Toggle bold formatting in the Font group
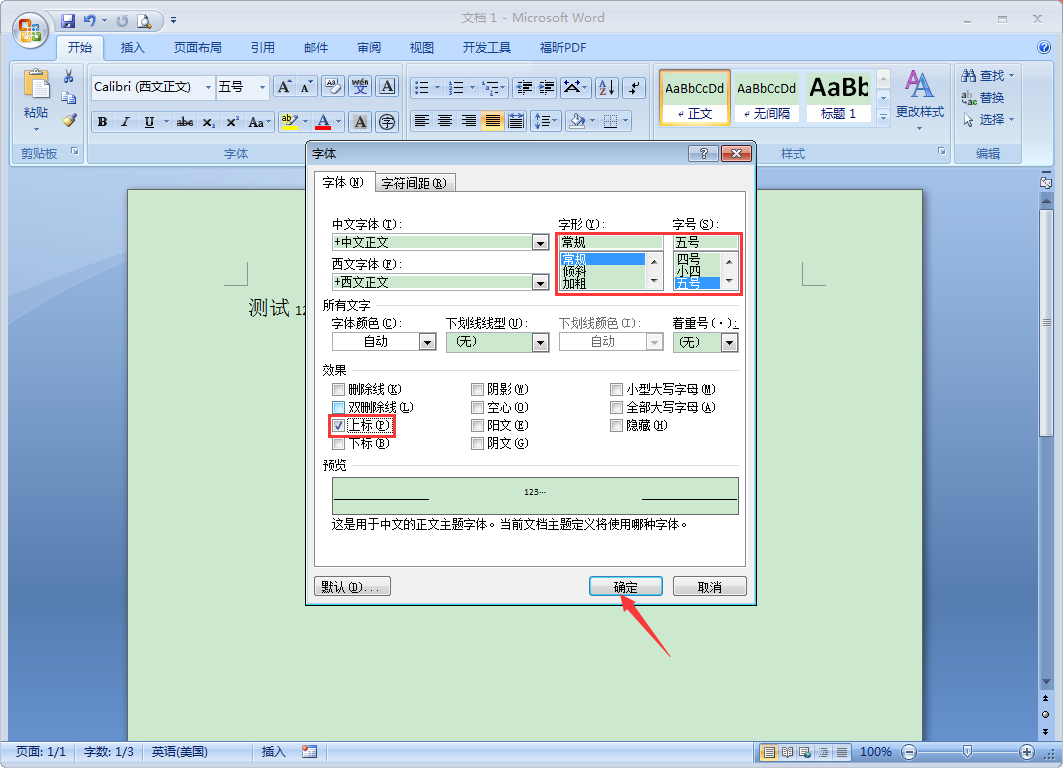1063x768 pixels. pyautogui.click(x=102, y=122)
